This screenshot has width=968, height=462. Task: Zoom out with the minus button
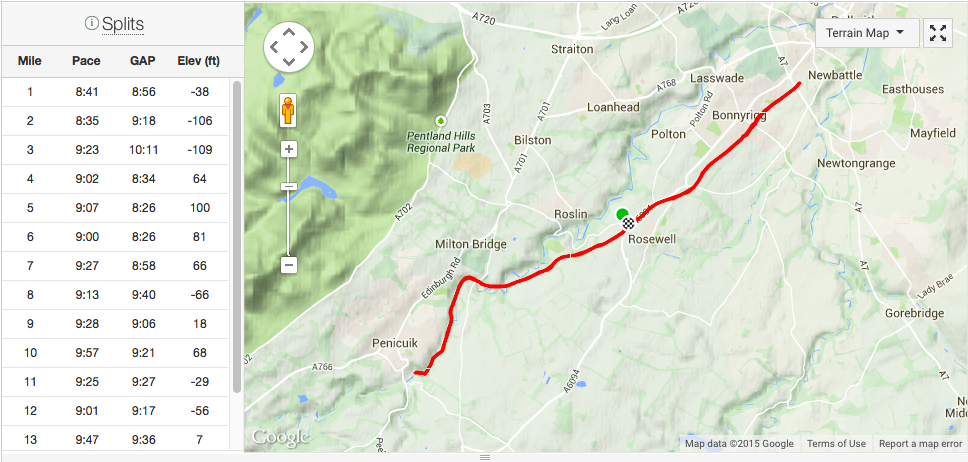click(289, 266)
